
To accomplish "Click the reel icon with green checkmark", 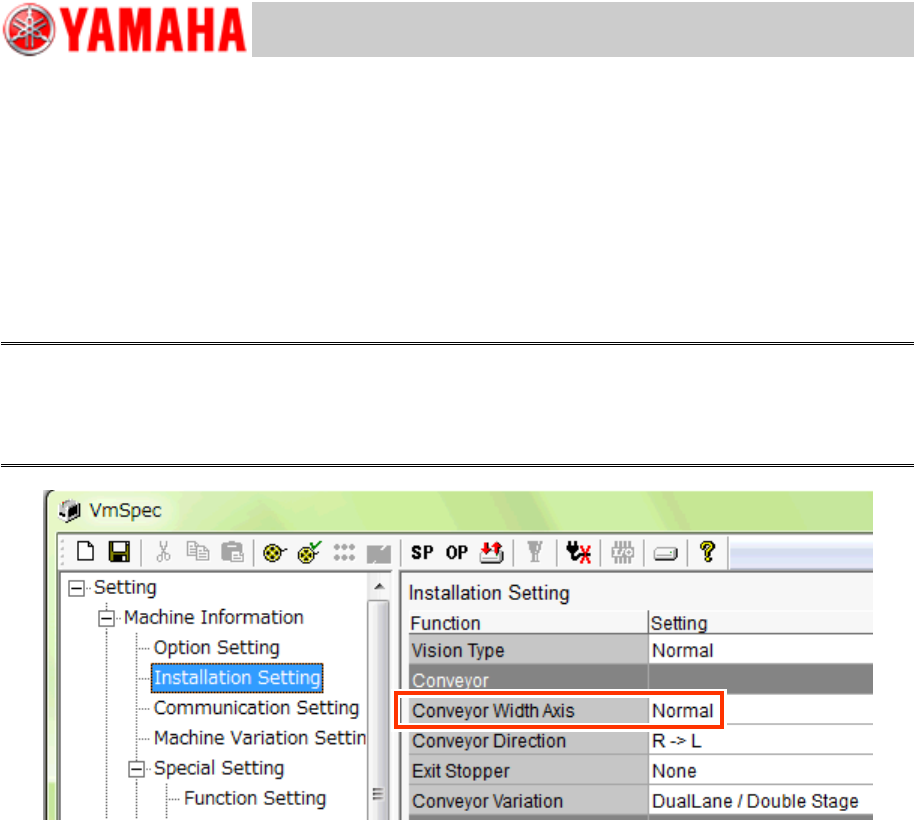I will 310,551.
